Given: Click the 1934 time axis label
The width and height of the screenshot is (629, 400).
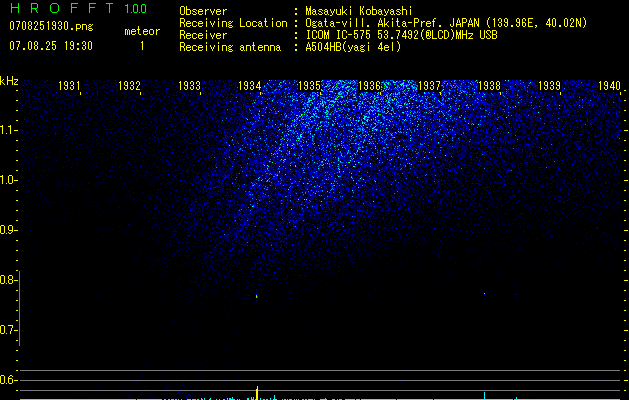Looking at the screenshot, I should coord(249,85).
